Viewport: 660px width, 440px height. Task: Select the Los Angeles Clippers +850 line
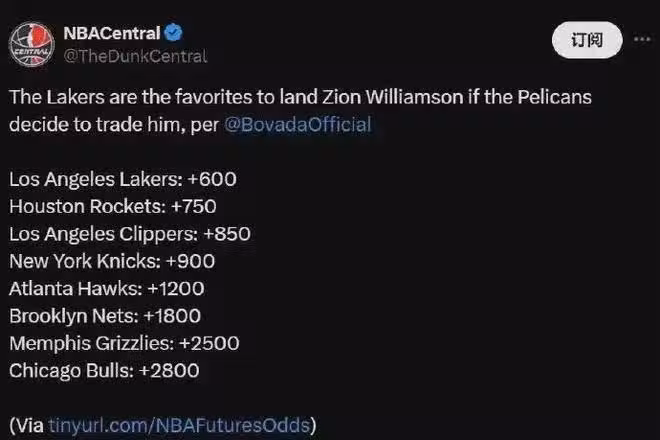point(130,234)
